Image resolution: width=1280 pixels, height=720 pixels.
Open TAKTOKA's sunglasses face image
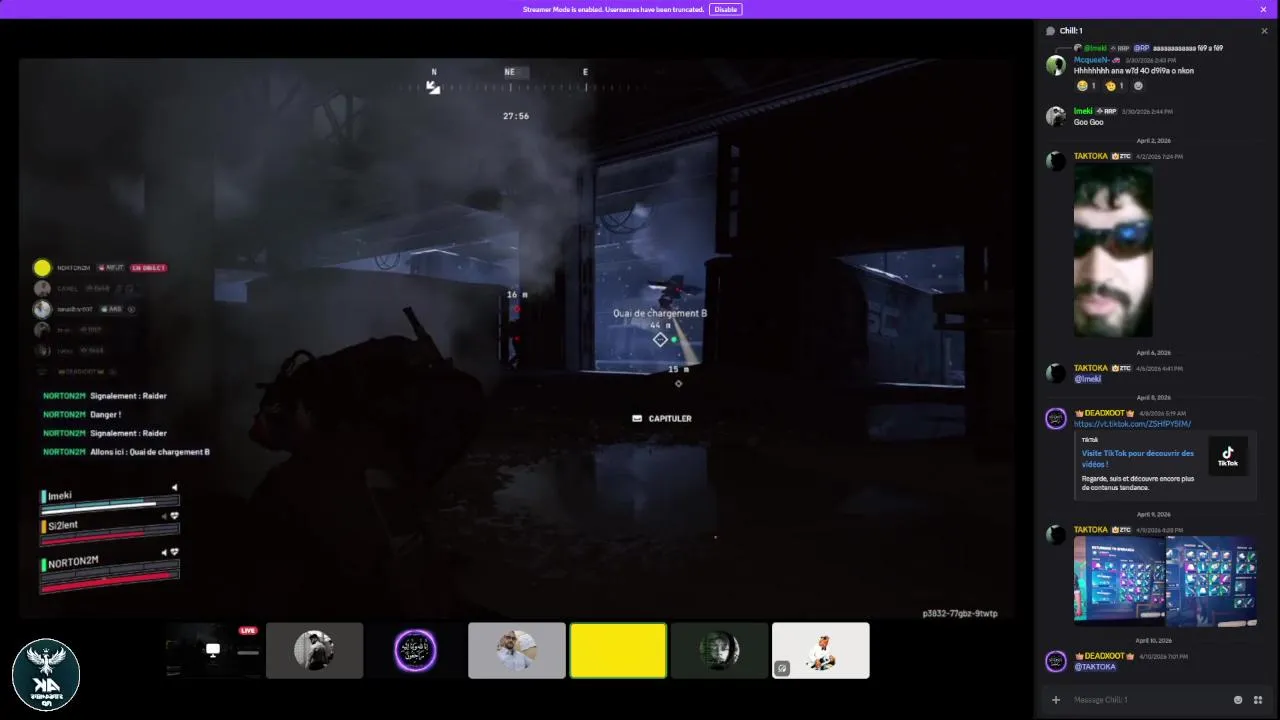point(1113,251)
